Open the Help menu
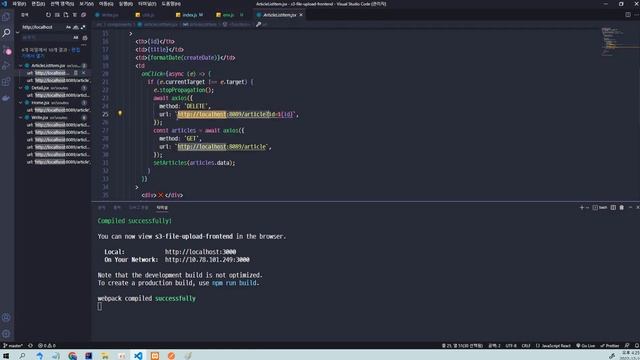This screenshot has width=640, height=360. [x=171, y=4]
